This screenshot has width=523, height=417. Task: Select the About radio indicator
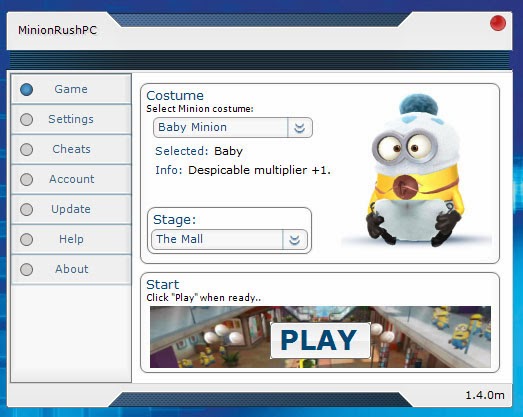click(26, 270)
